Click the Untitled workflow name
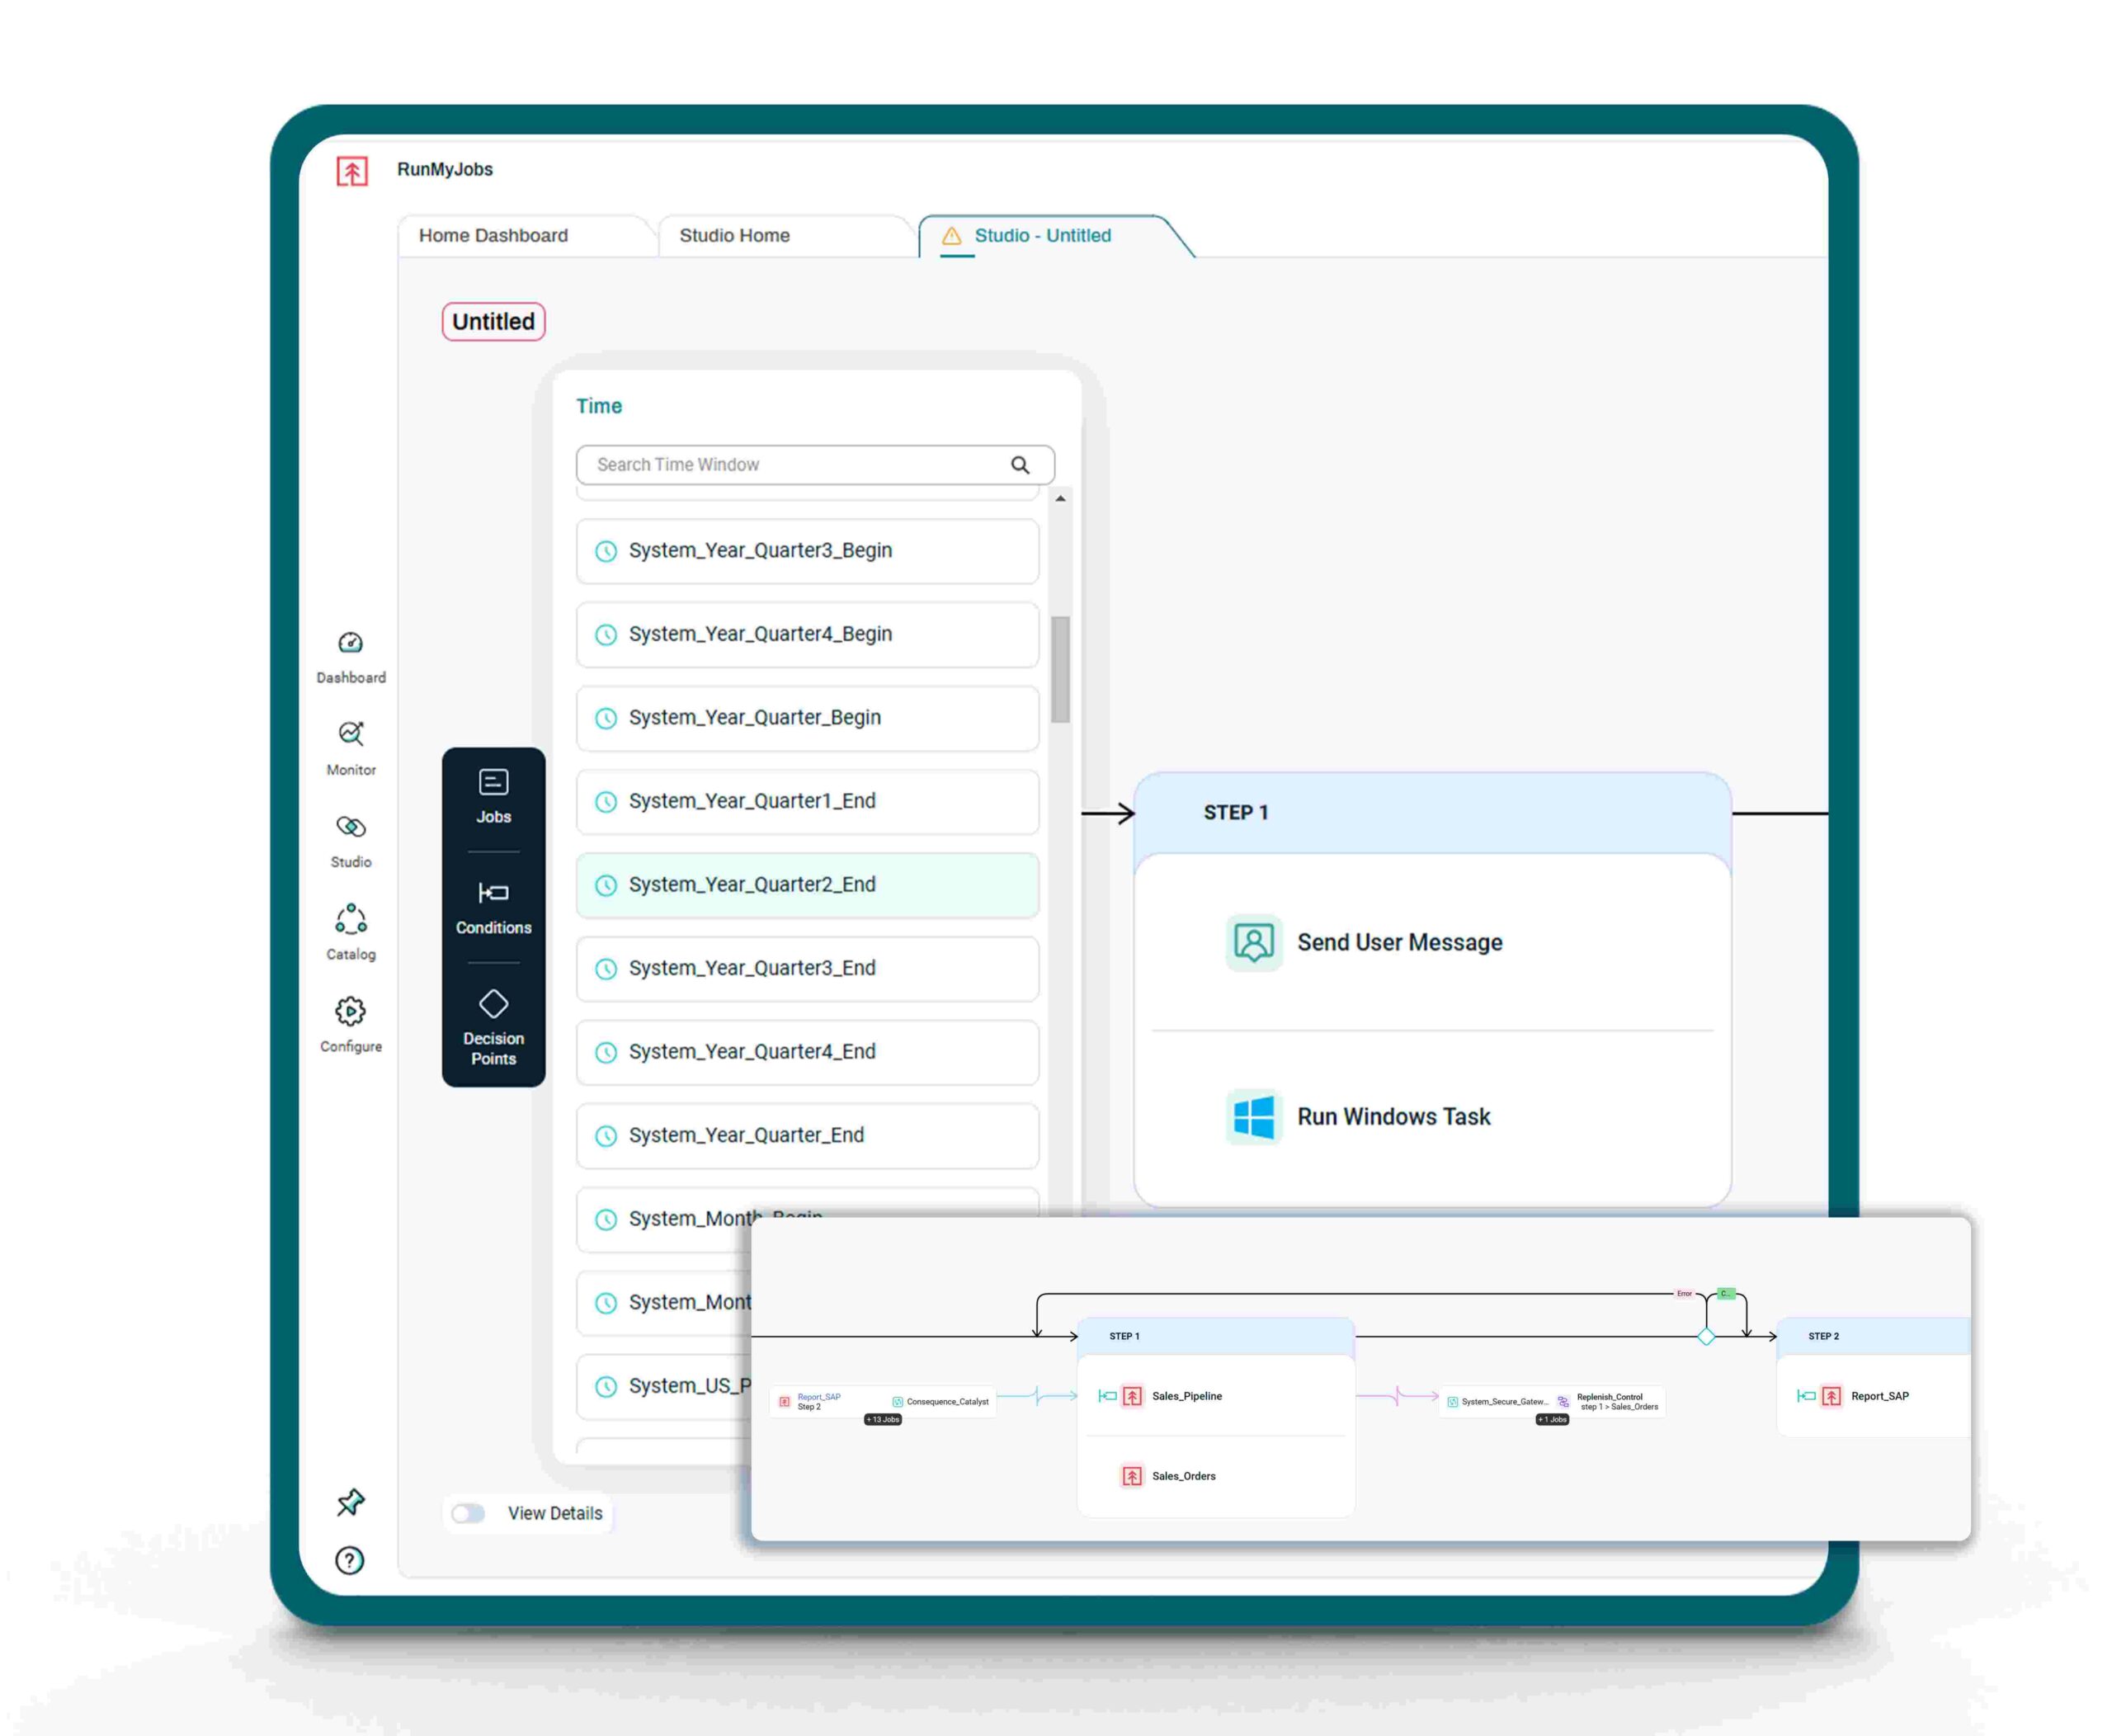Image resolution: width=2112 pixels, height=1736 pixels. [x=493, y=322]
